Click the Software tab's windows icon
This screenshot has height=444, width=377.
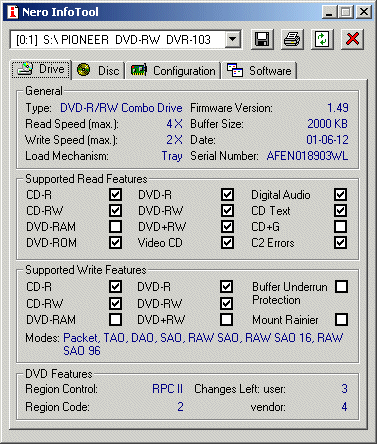pos(235,70)
